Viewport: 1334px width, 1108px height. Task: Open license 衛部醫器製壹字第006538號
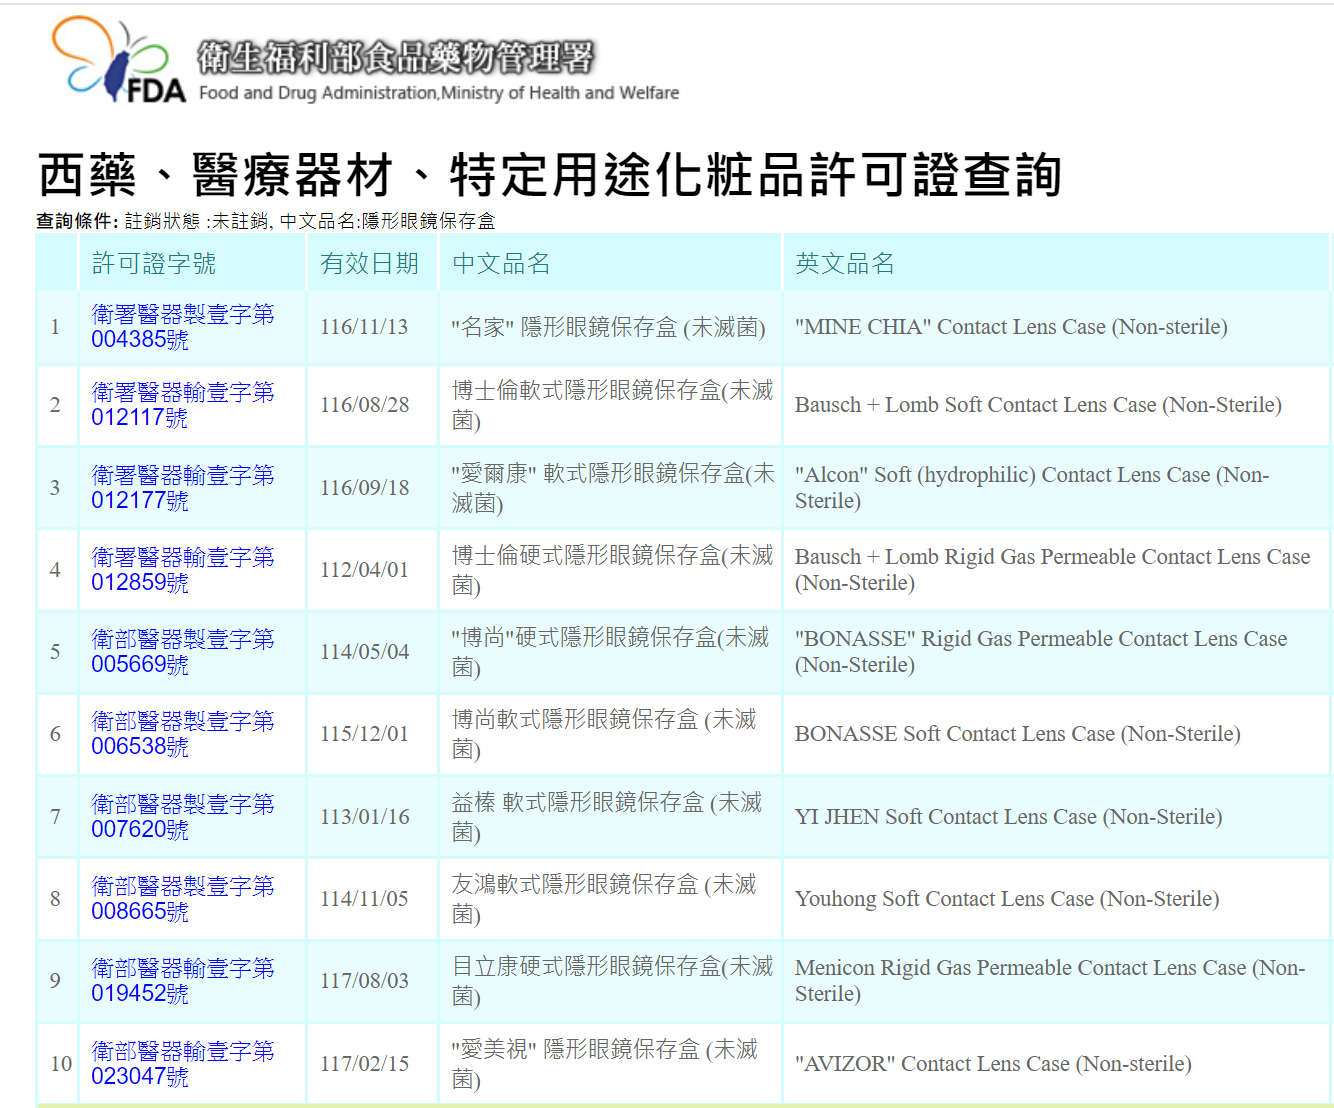coord(183,734)
